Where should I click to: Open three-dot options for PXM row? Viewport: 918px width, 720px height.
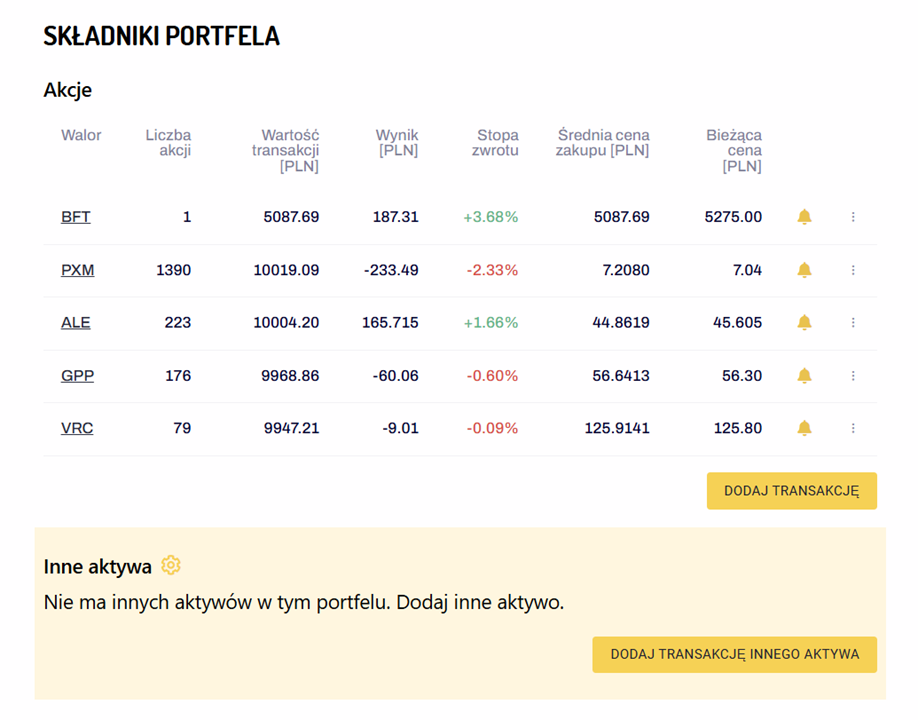(853, 270)
